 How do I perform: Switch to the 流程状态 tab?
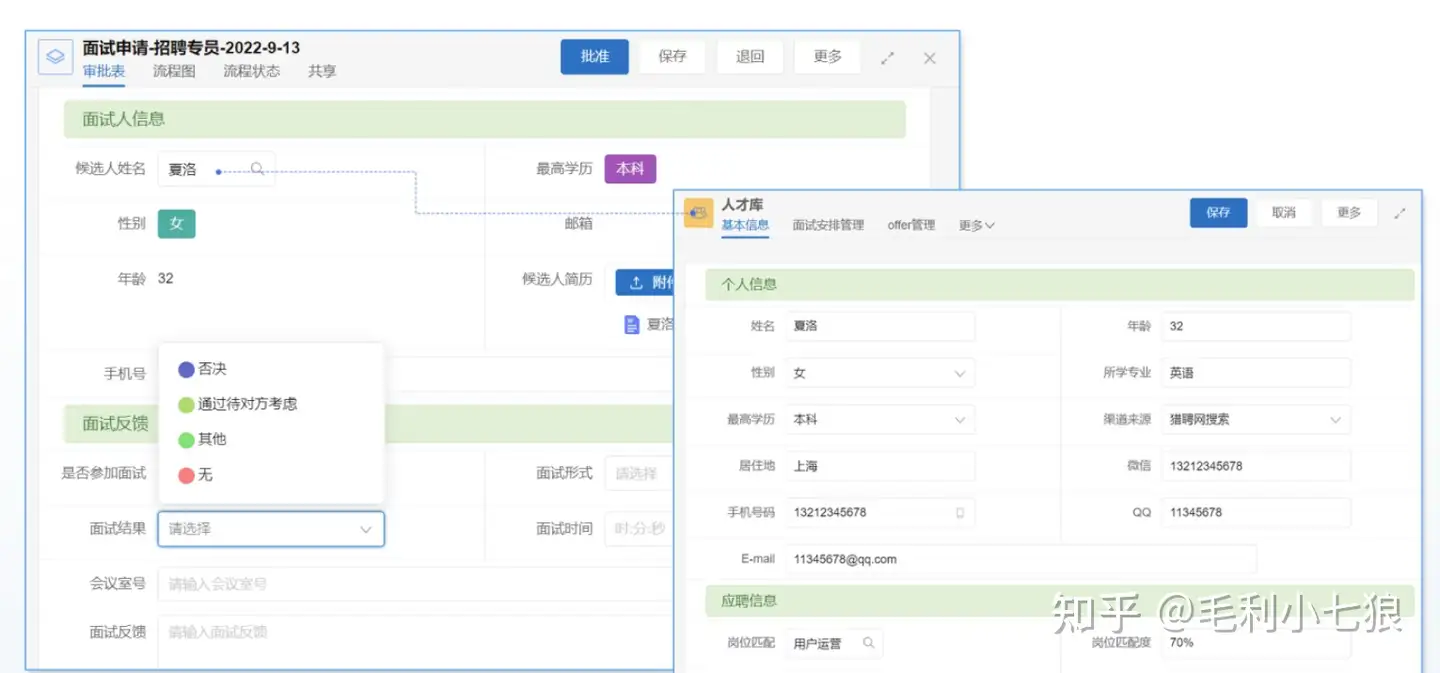pos(252,71)
